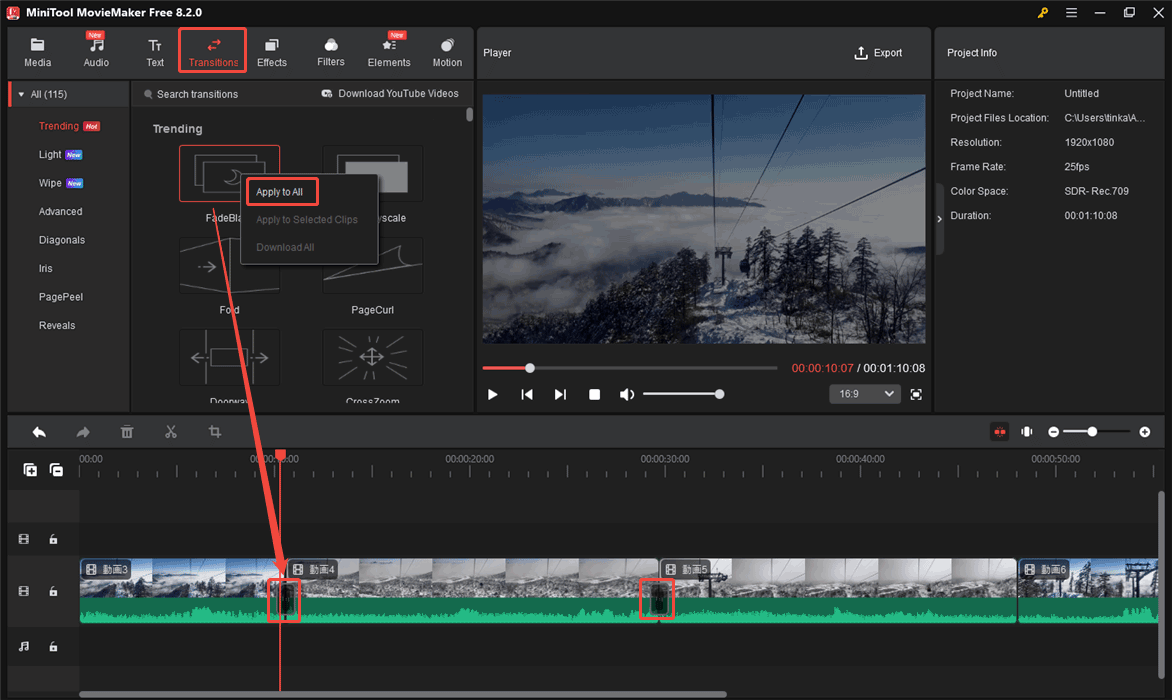Screen dimensions: 1172x700
Task: Click the Export button
Action: pyautogui.click(x=878, y=53)
